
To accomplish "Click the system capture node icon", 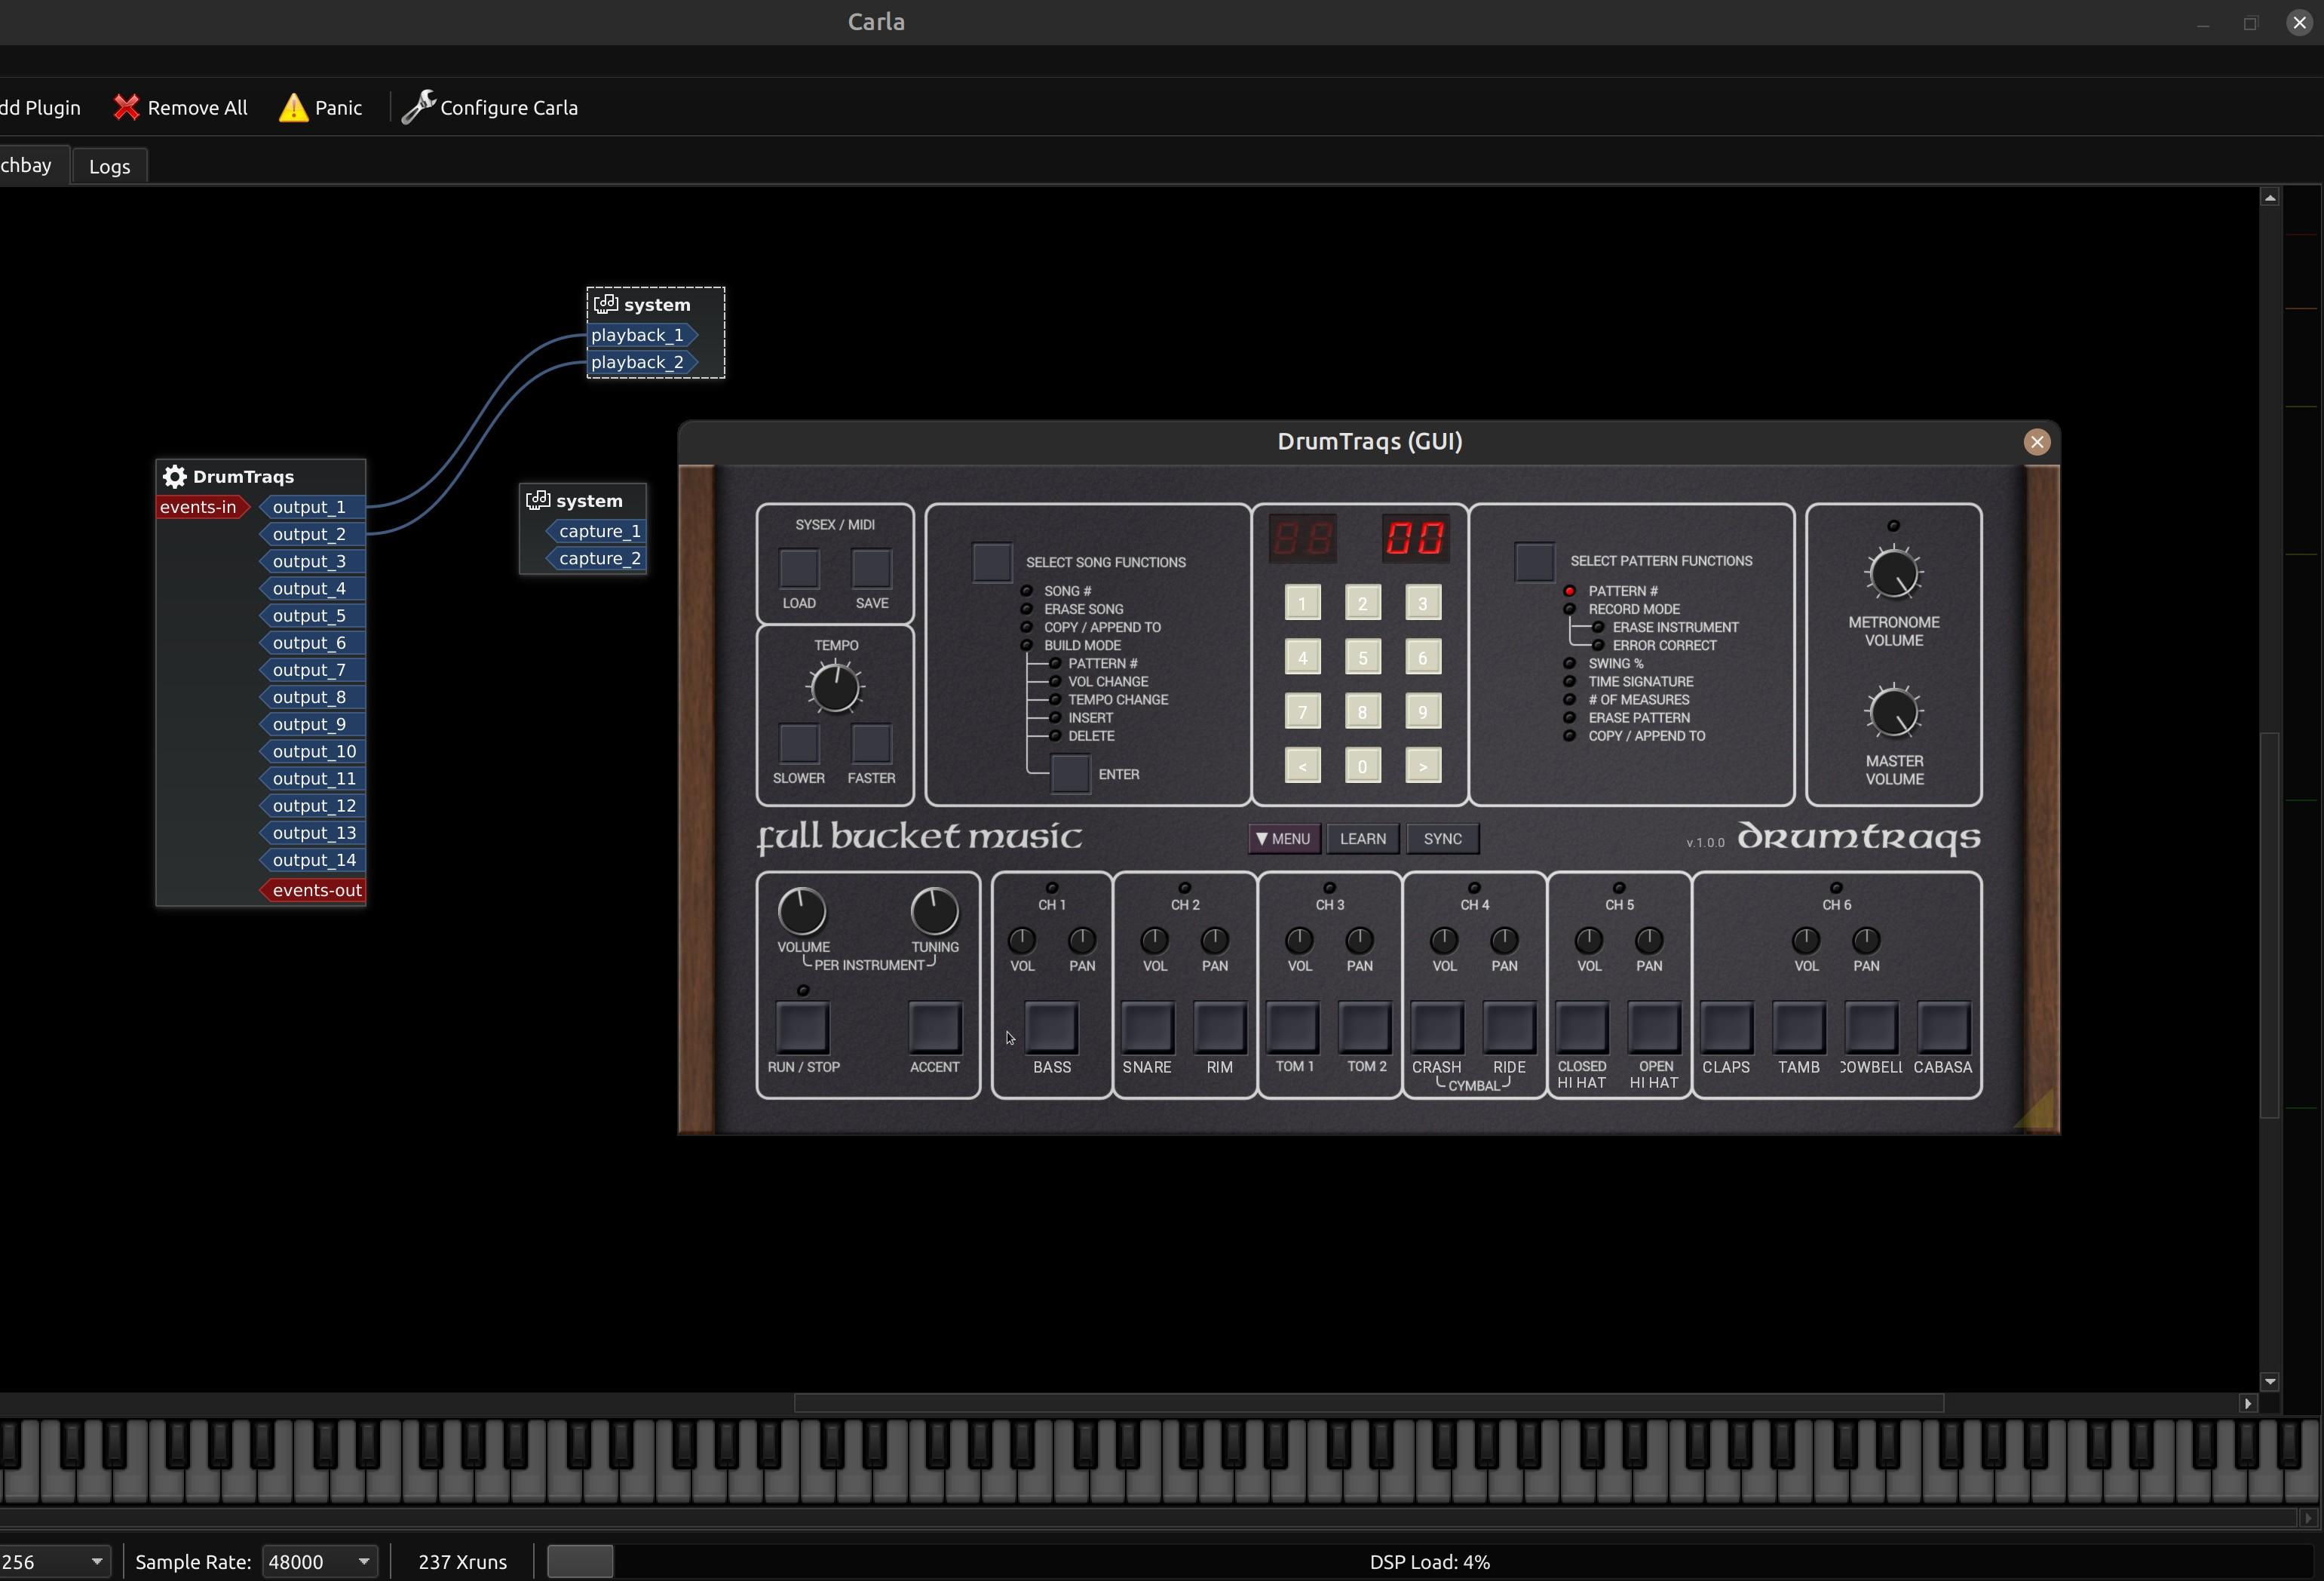I will point(538,500).
